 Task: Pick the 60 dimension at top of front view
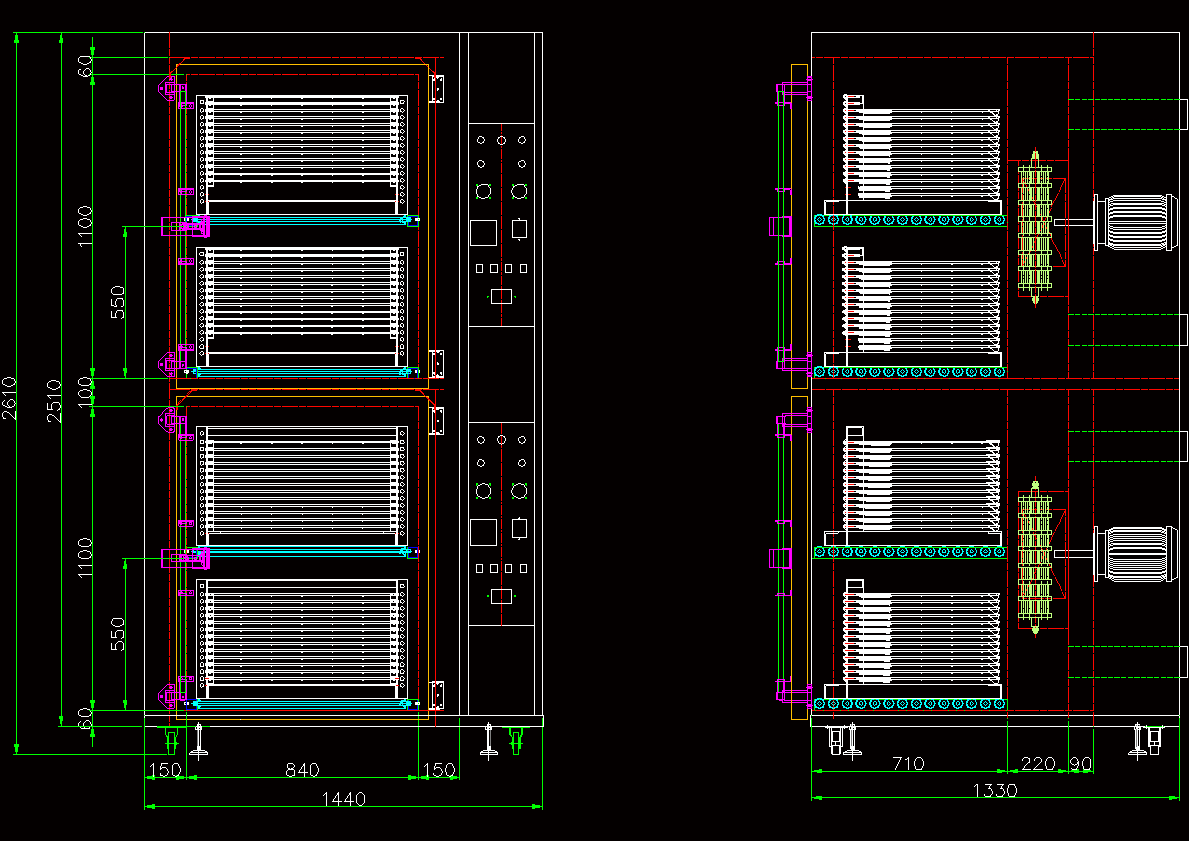(84, 66)
